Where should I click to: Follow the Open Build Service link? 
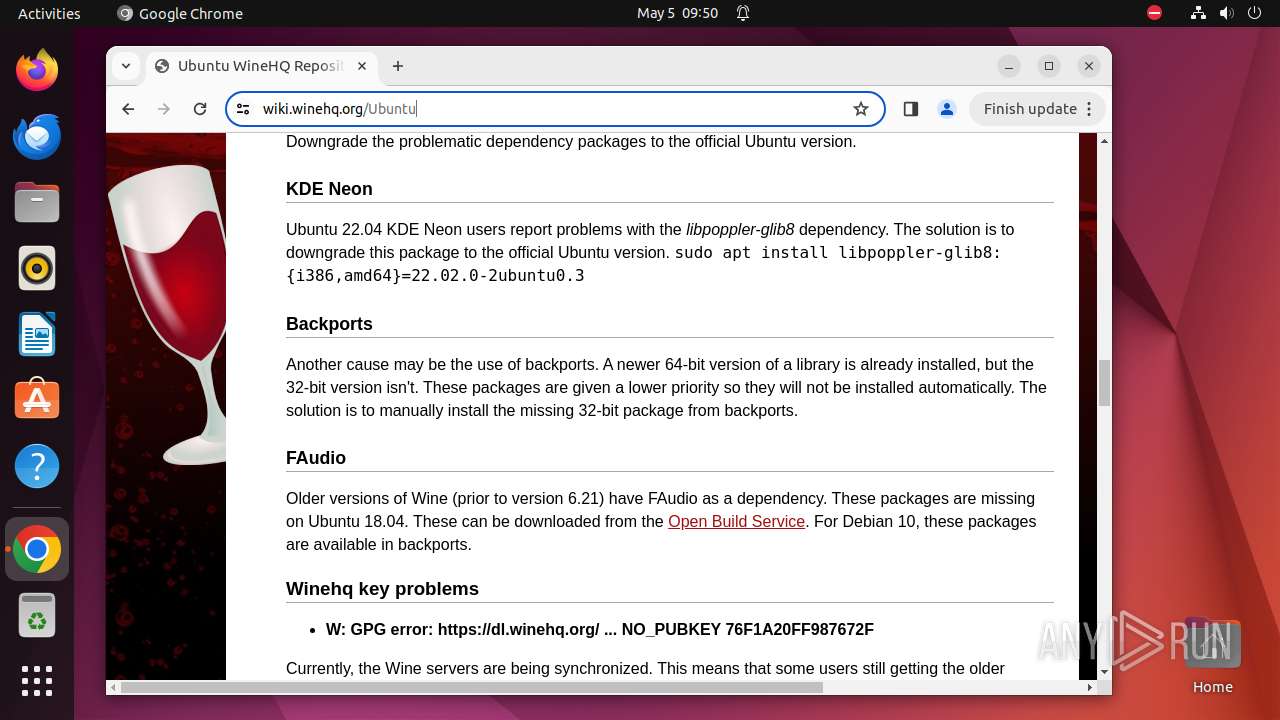736,521
